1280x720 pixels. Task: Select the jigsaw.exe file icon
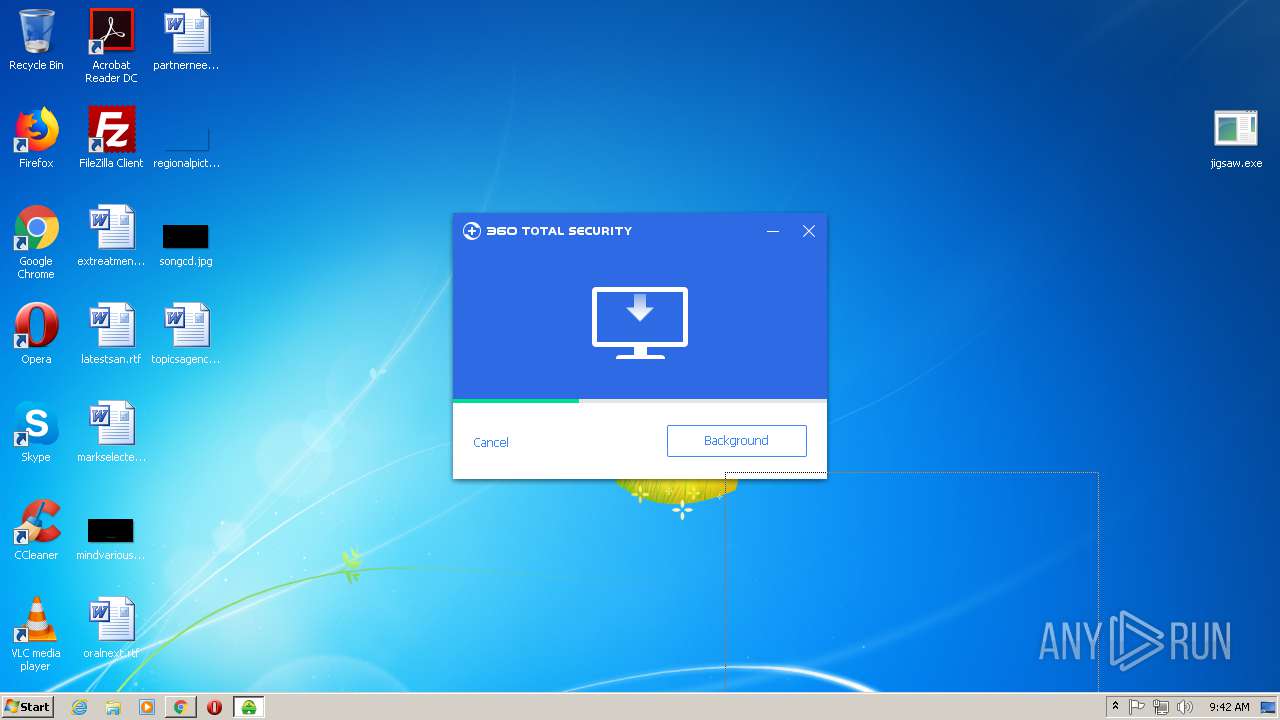coord(1236,138)
